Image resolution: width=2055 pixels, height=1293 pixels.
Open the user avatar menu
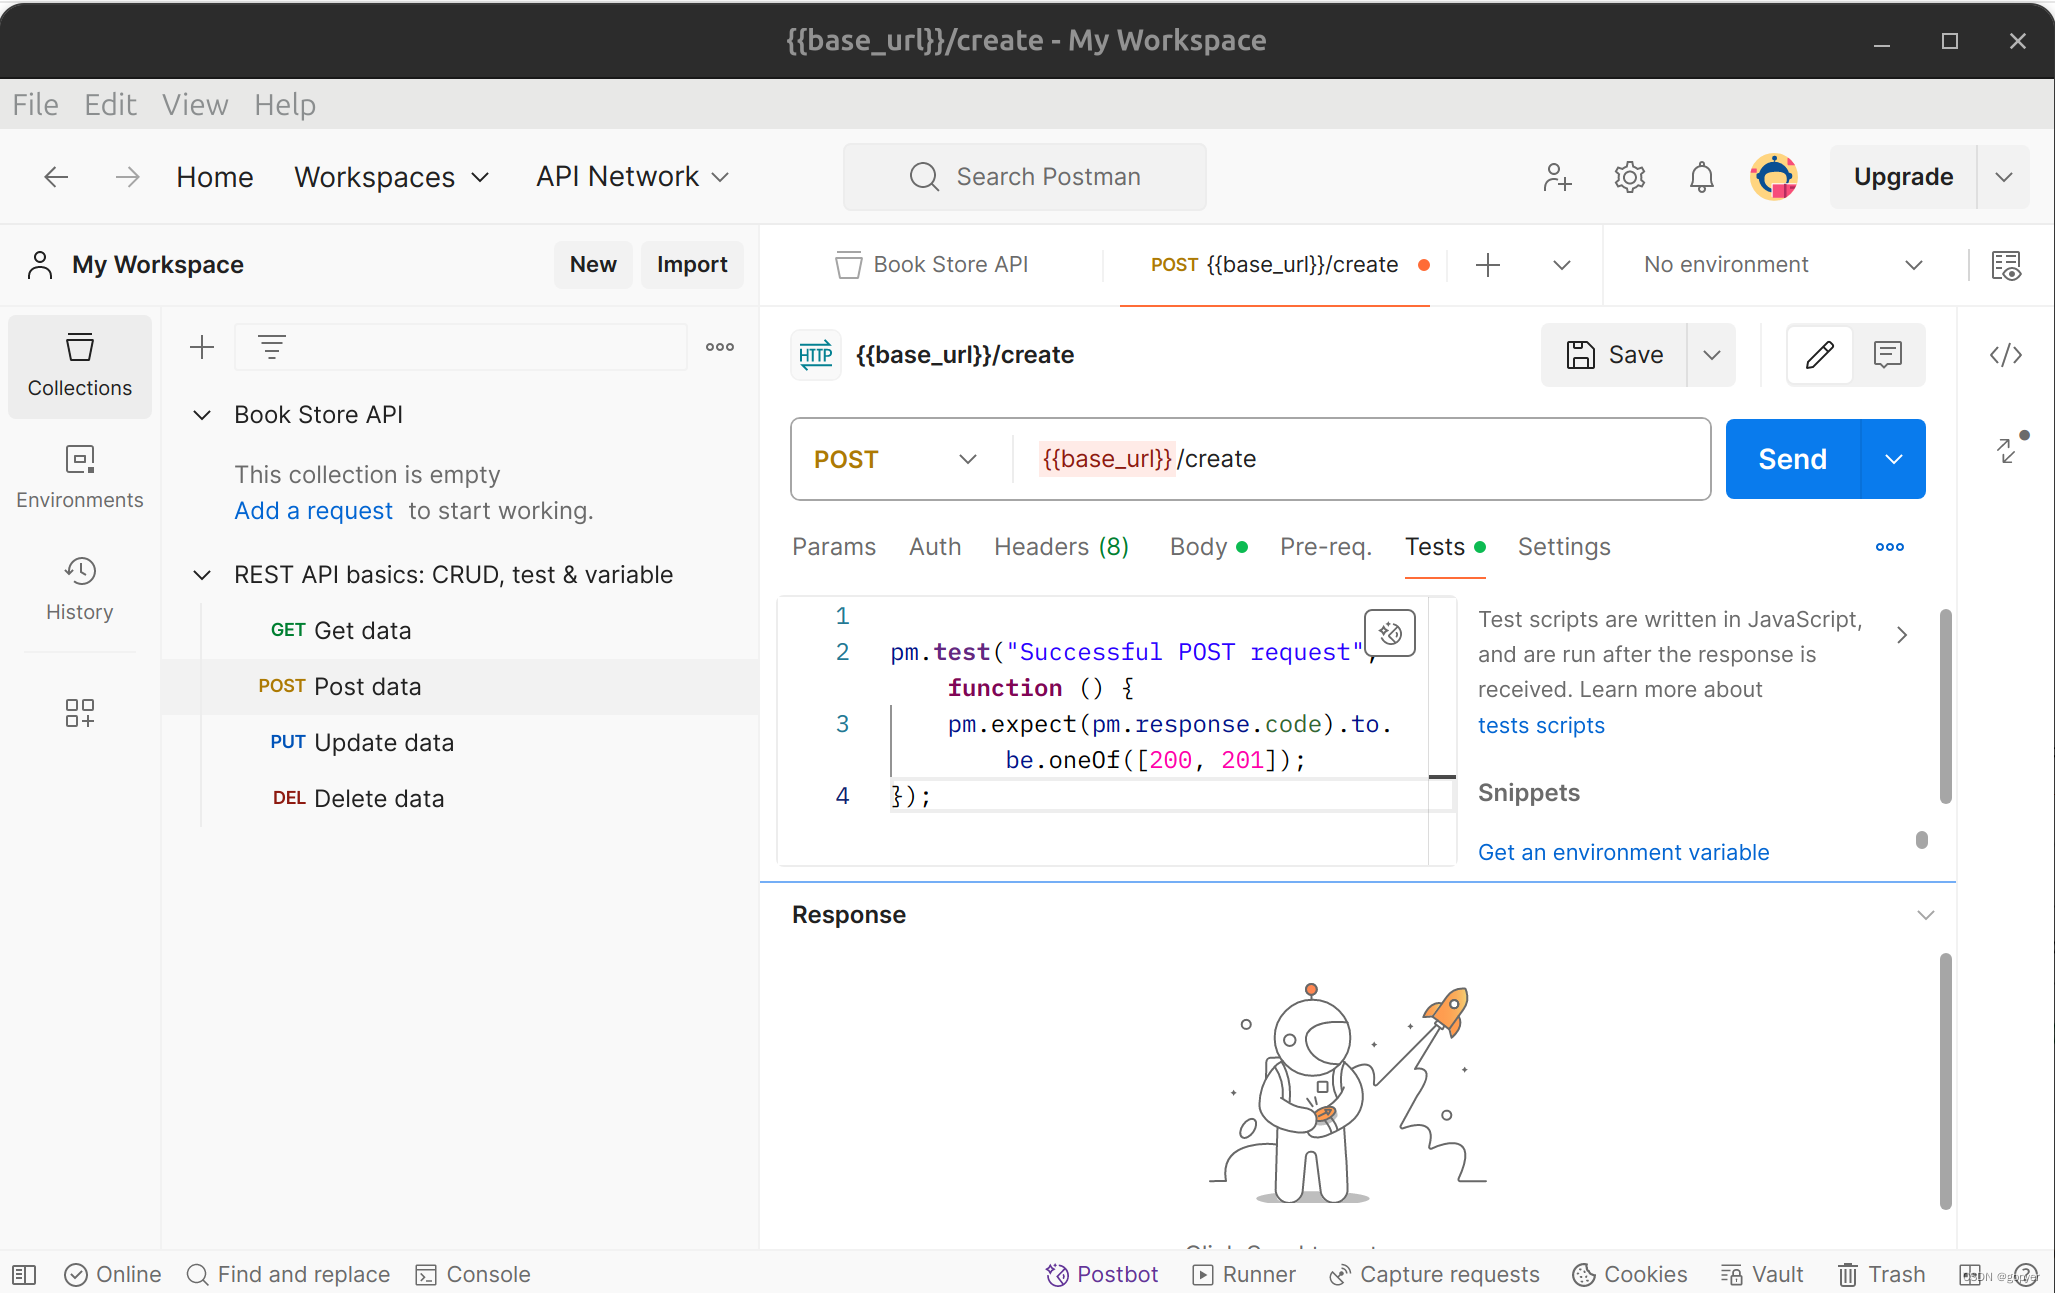point(1774,177)
